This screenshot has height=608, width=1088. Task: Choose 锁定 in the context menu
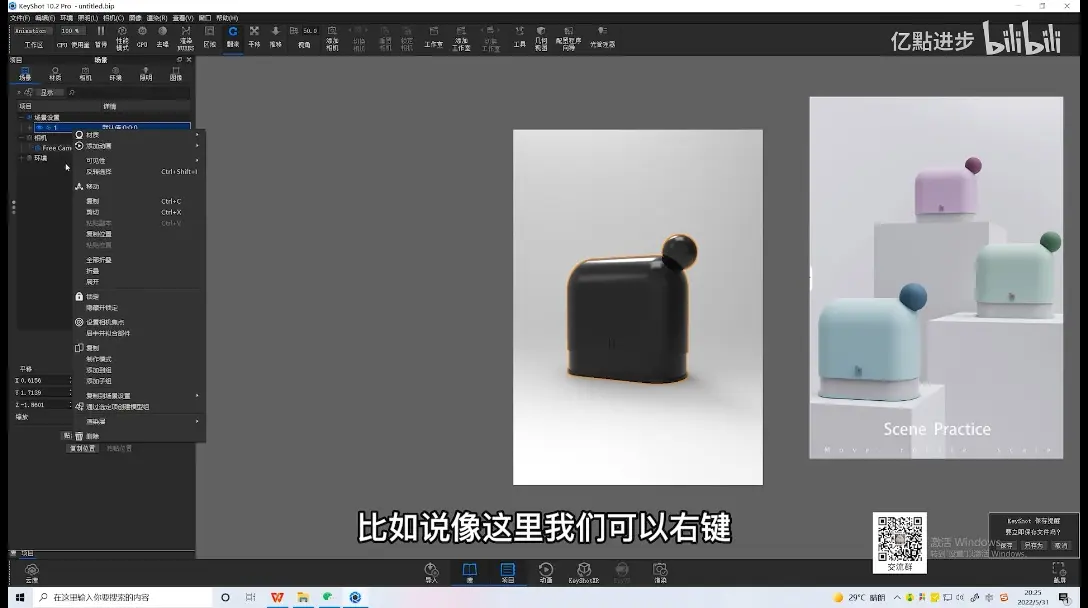click(137, 296)
